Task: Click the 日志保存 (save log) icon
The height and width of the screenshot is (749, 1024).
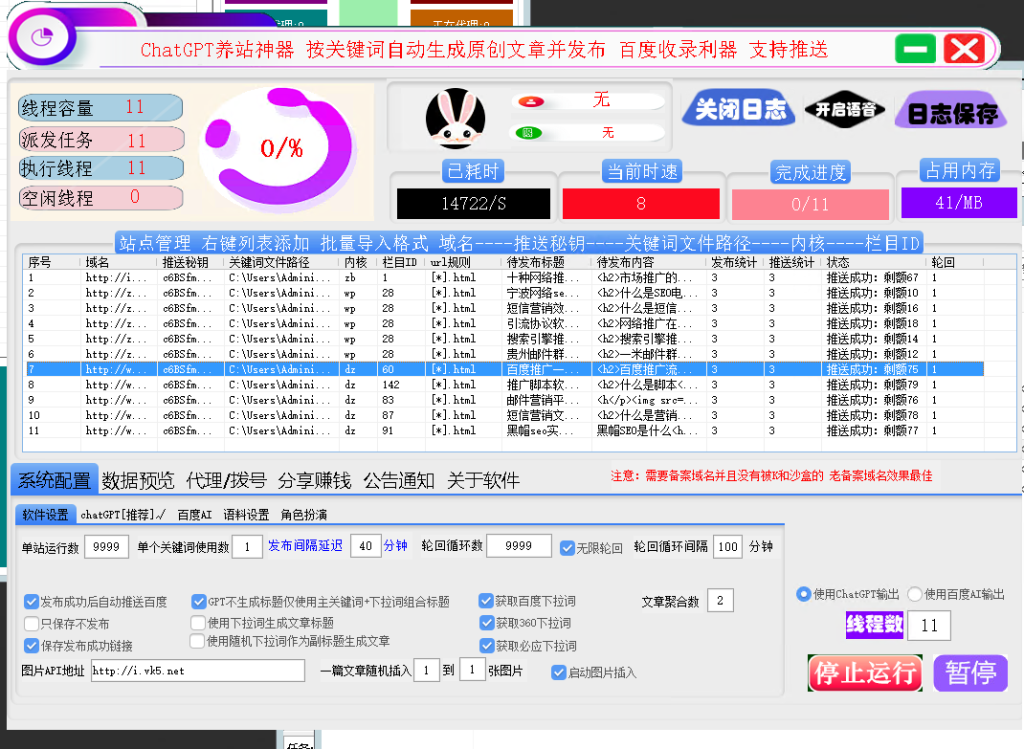Action: coord(951,108)
